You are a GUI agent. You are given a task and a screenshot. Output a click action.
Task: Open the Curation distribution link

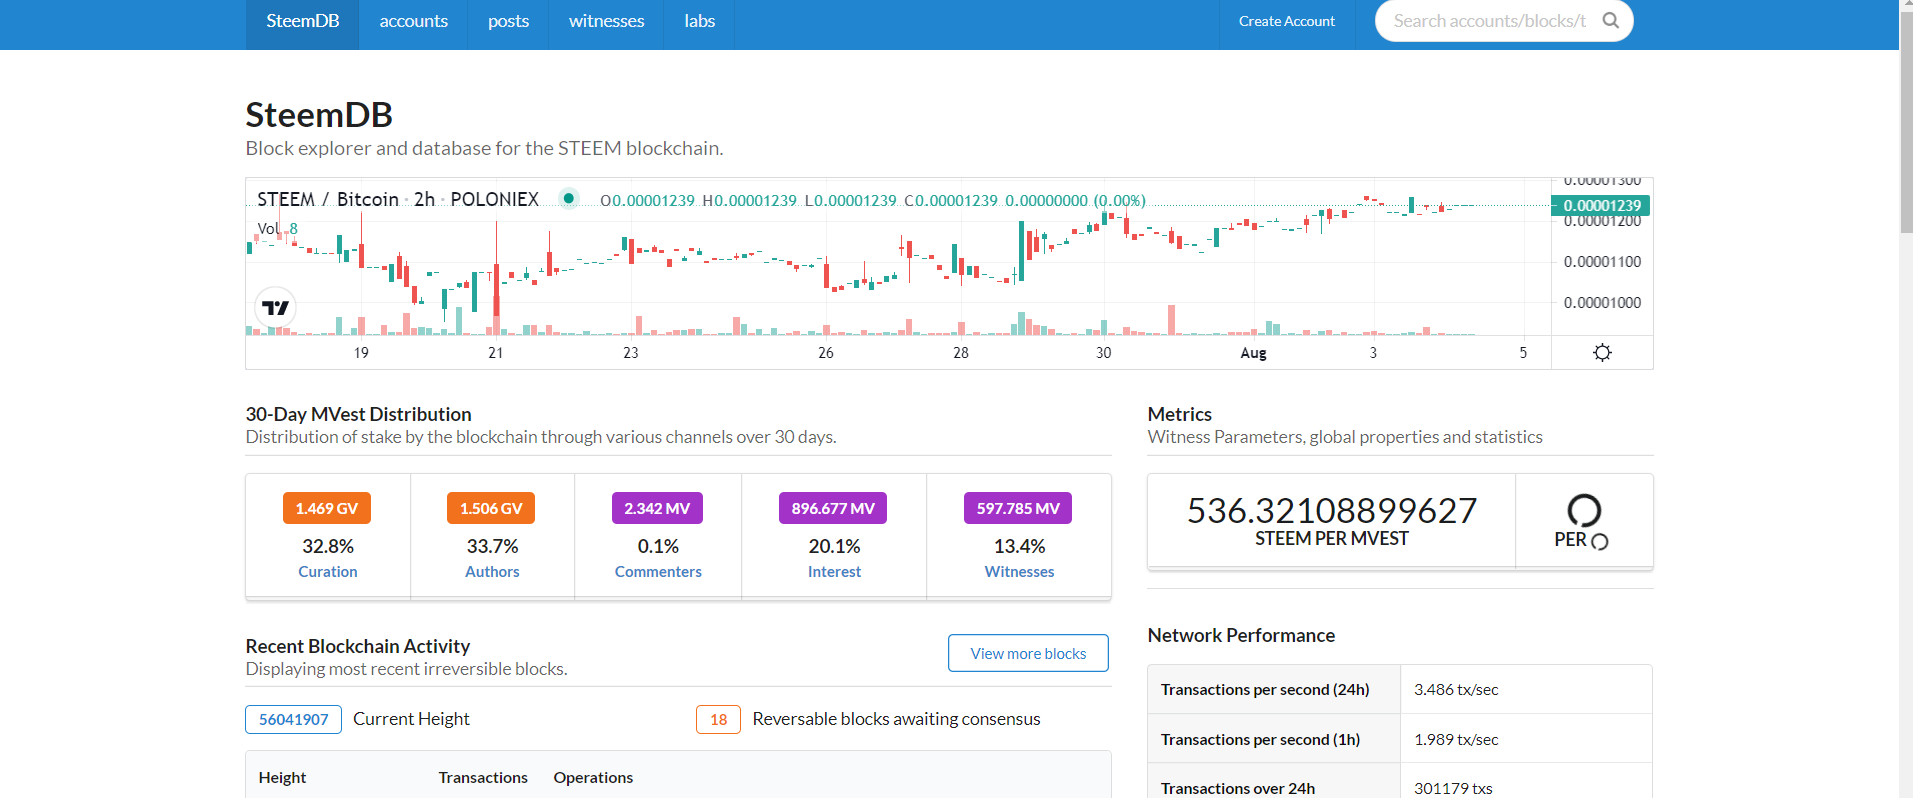(x=328, y=572)
